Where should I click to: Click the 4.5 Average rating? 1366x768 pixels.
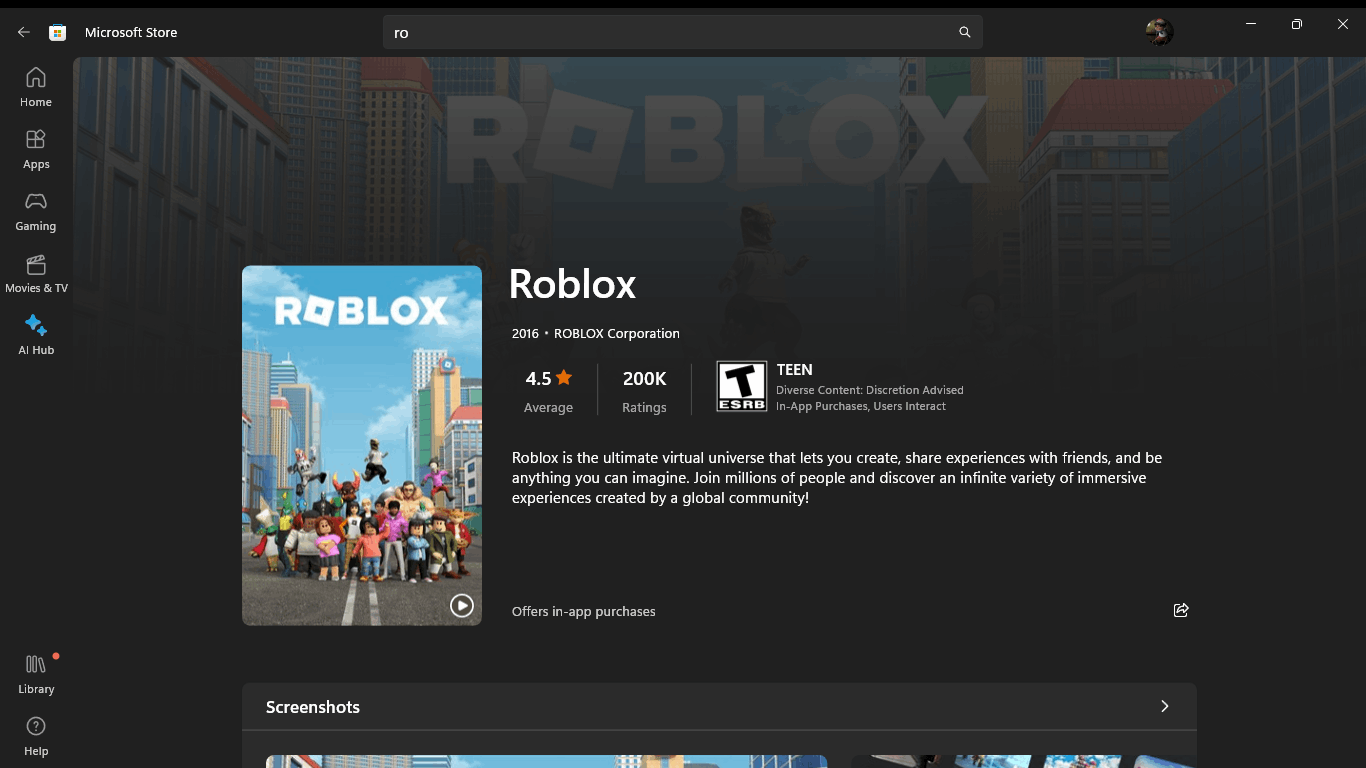(x=548, y=390)
